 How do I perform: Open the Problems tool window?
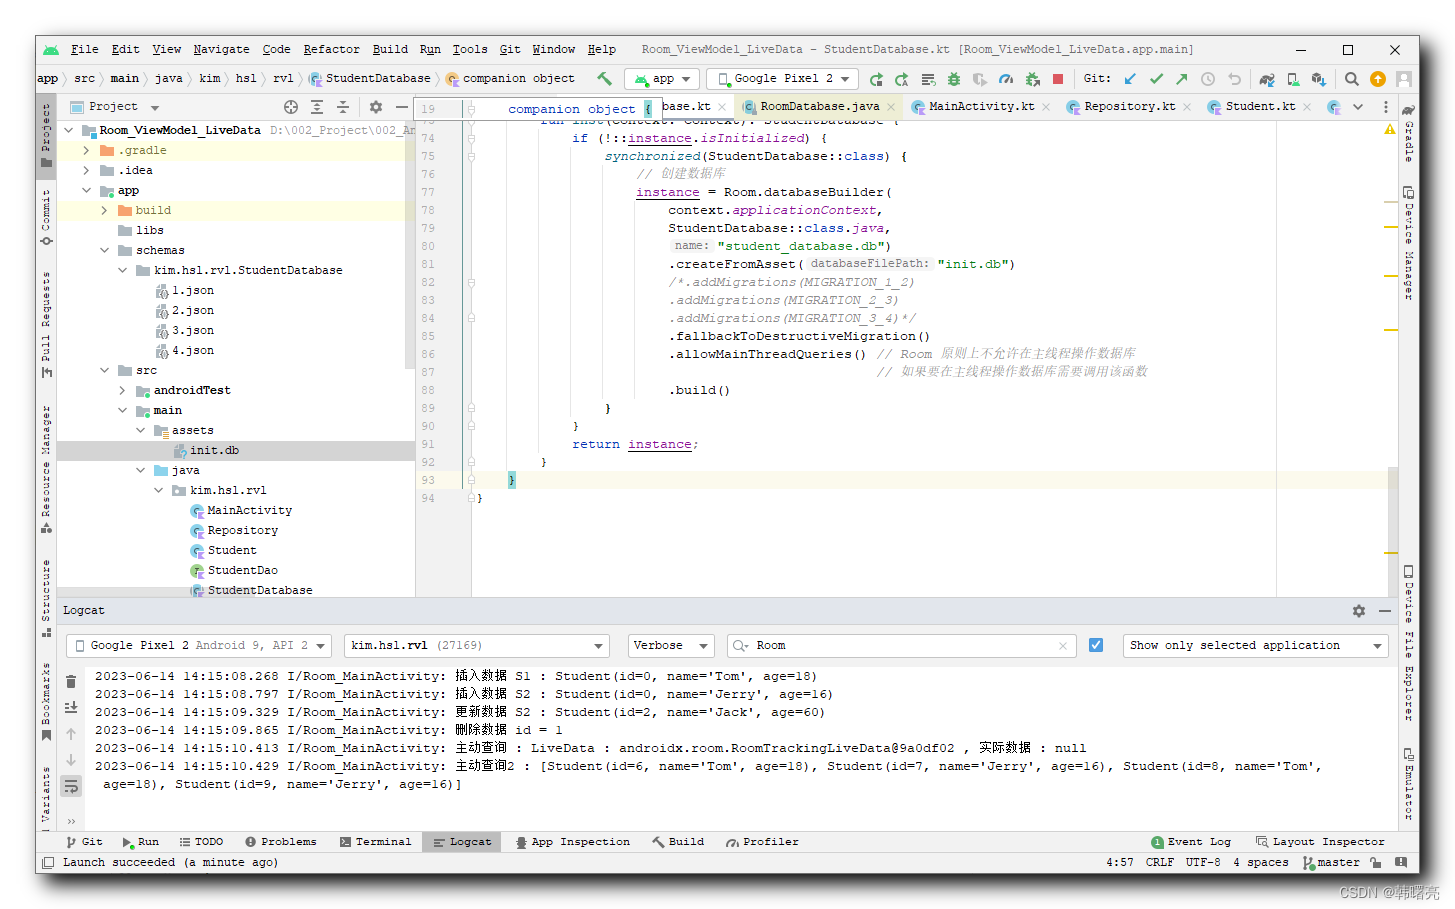tap(281, 842)
